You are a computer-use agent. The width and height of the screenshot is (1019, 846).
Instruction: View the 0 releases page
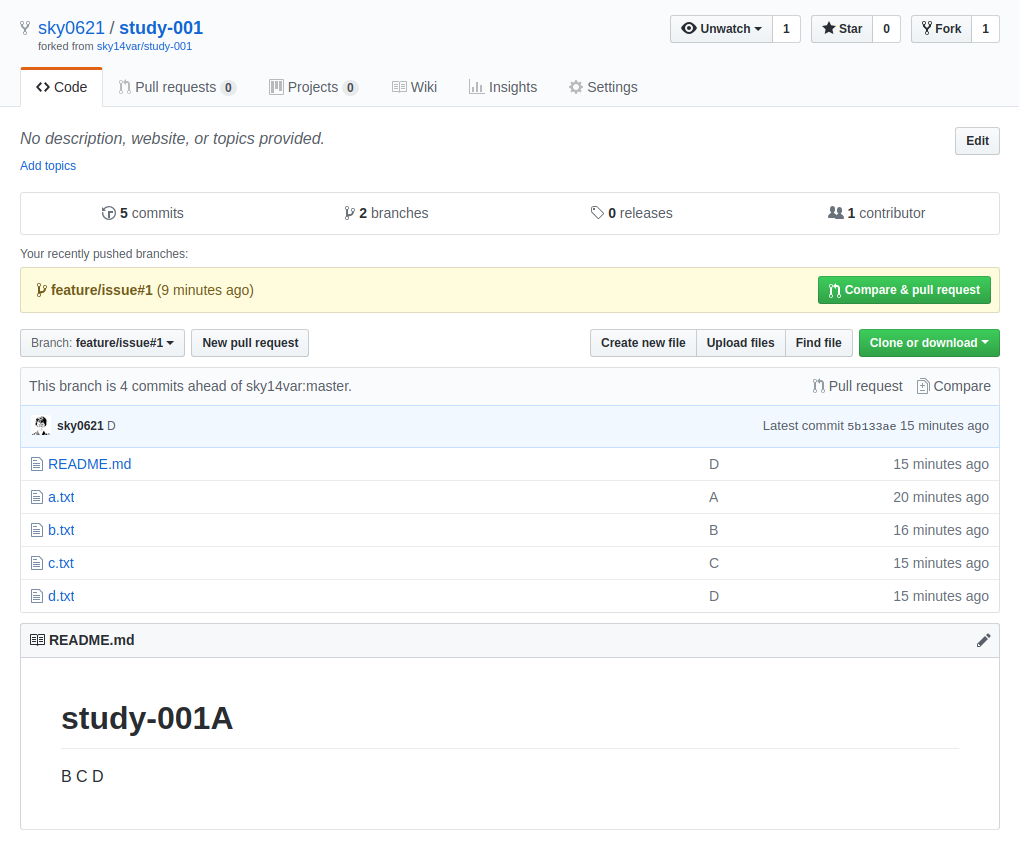pos(631,213)
